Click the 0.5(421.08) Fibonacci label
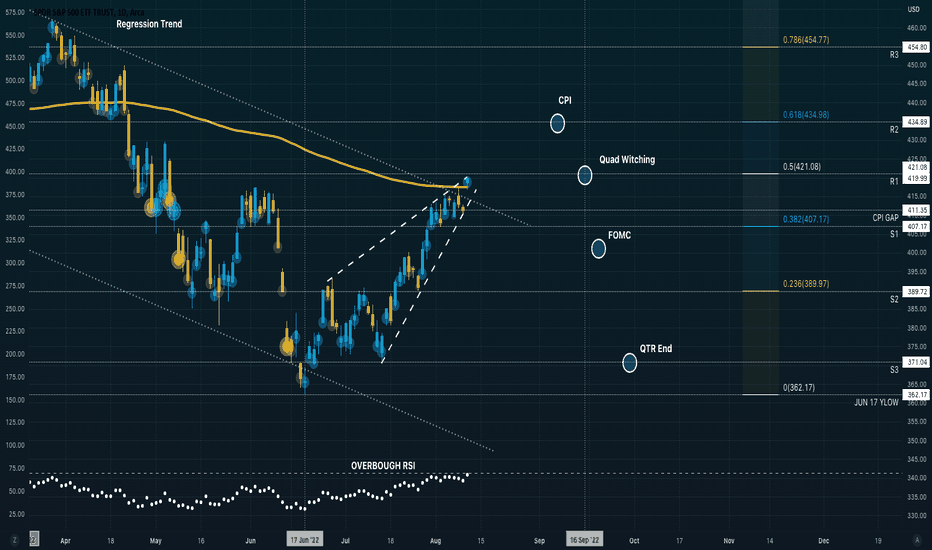Image resolution: width=932 pixels, height=550 pixels. [x=802, y=166]
